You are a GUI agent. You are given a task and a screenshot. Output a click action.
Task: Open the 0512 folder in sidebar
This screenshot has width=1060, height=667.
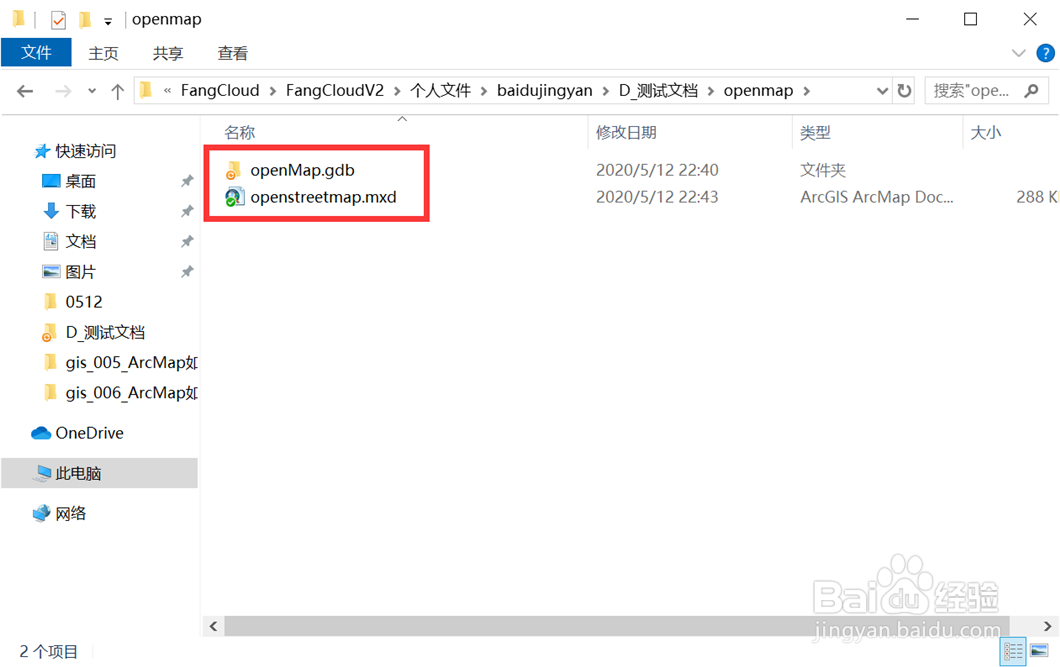[x=84, y=302]
